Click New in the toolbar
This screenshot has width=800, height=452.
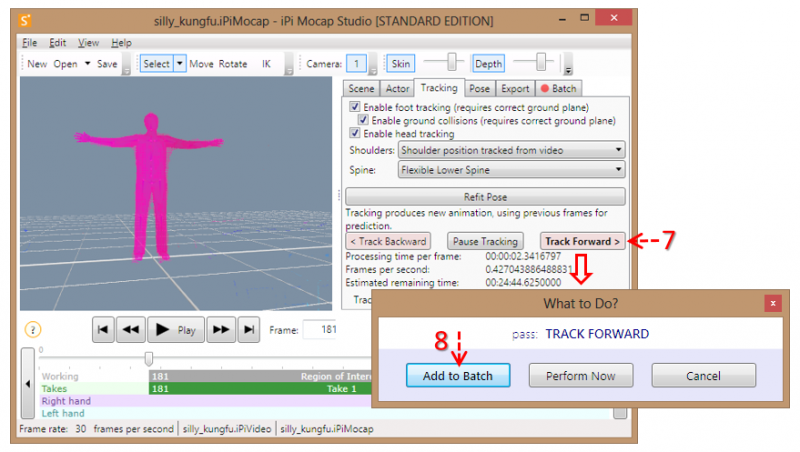[x=37, y=64]
